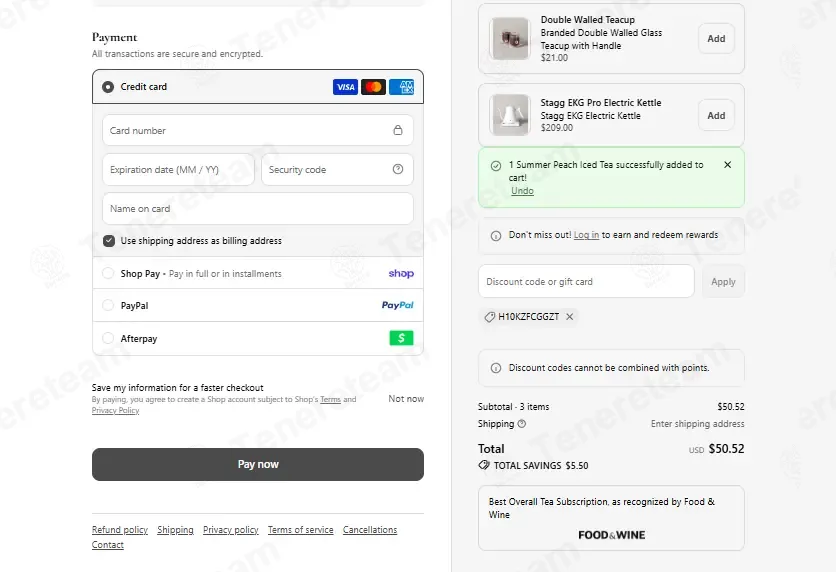Open the Shipping help question icon
This screenshot has height=572, width=836.
(522, 424)
